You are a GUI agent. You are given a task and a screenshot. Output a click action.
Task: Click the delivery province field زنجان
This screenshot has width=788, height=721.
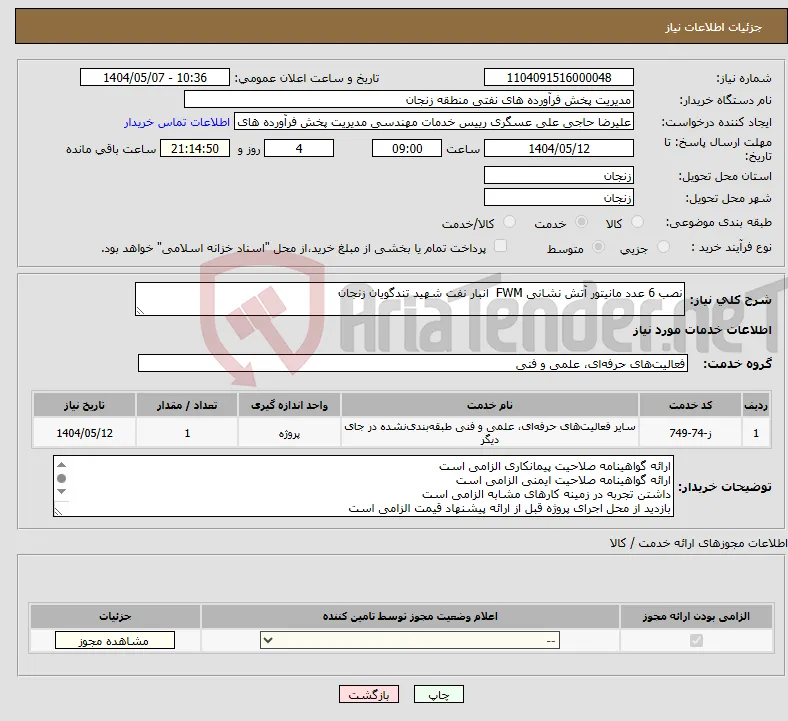(559, 175)
